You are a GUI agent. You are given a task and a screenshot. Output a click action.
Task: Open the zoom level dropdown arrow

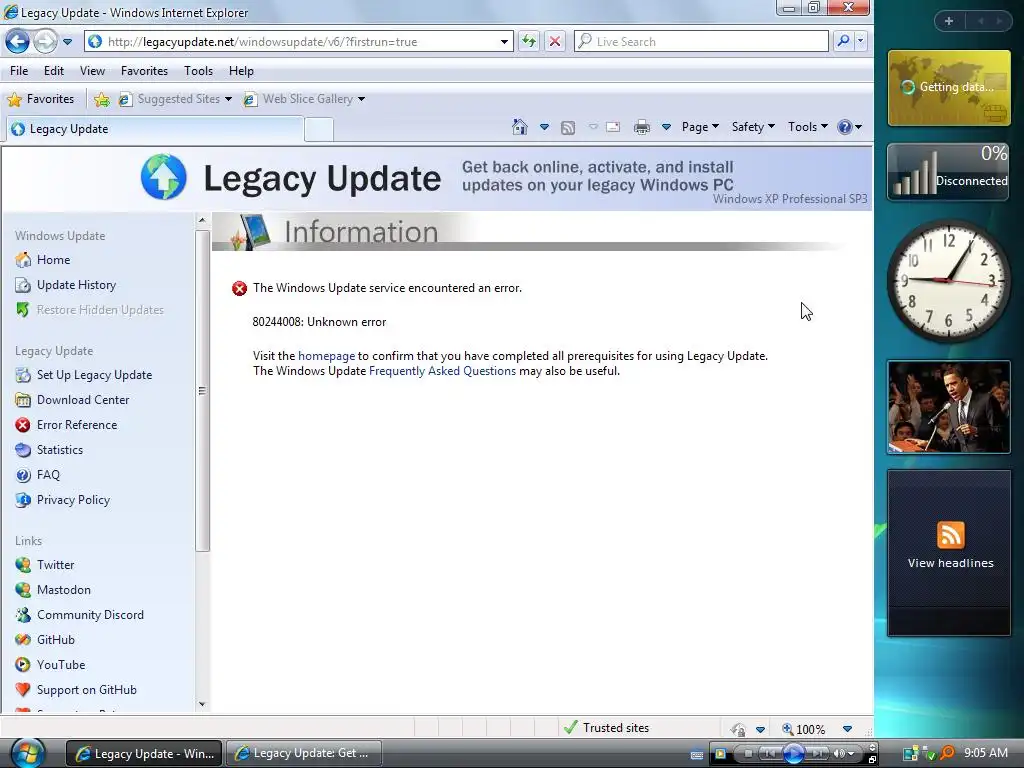(x=847, y=729)
